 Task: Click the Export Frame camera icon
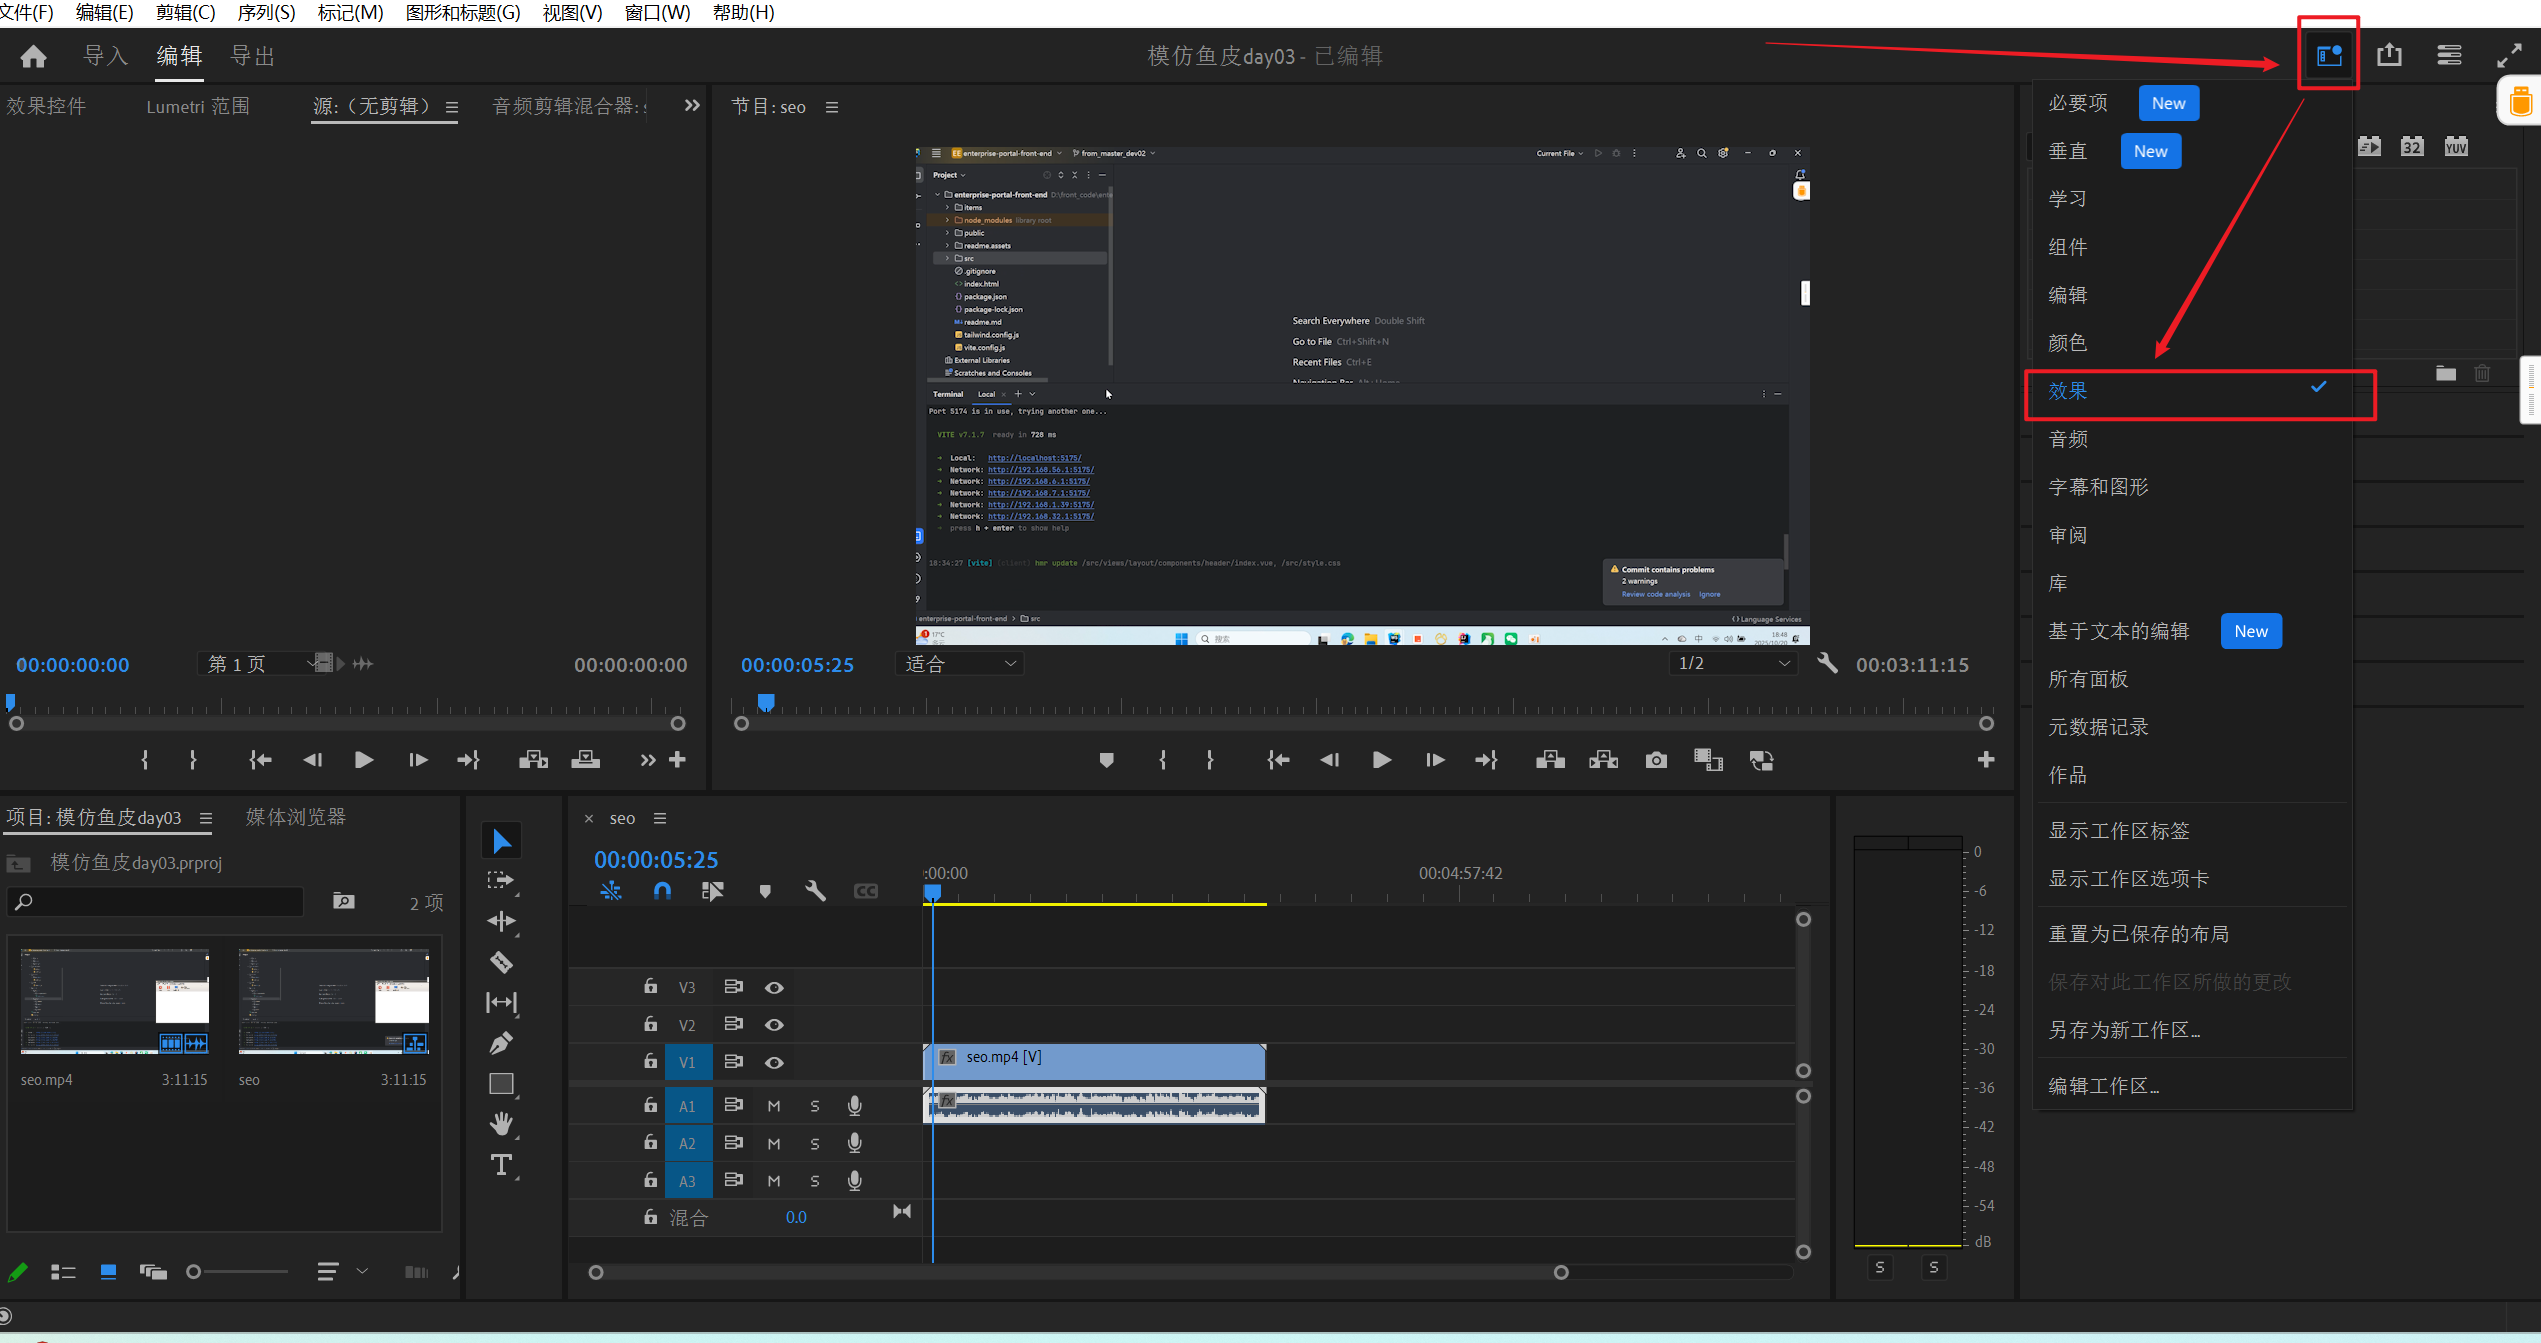pos(1656,760)
